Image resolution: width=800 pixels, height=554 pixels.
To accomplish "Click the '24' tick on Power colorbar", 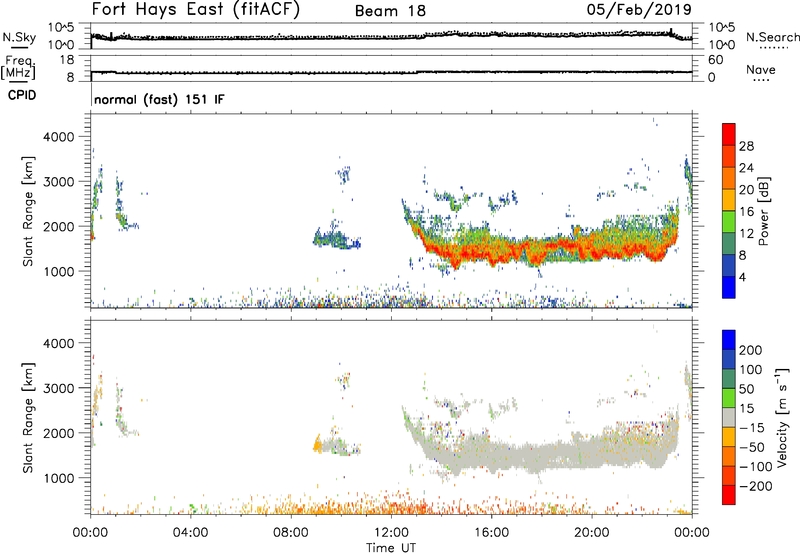I will (746, 168).
